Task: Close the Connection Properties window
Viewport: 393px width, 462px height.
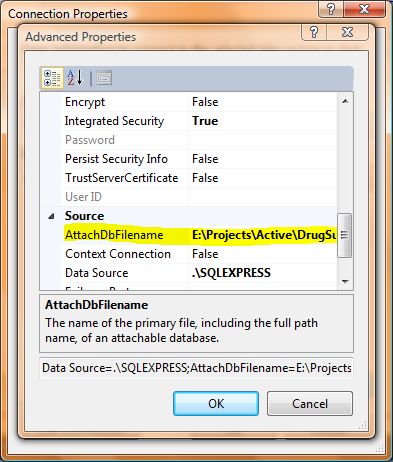Action: [x=364, y=9]
